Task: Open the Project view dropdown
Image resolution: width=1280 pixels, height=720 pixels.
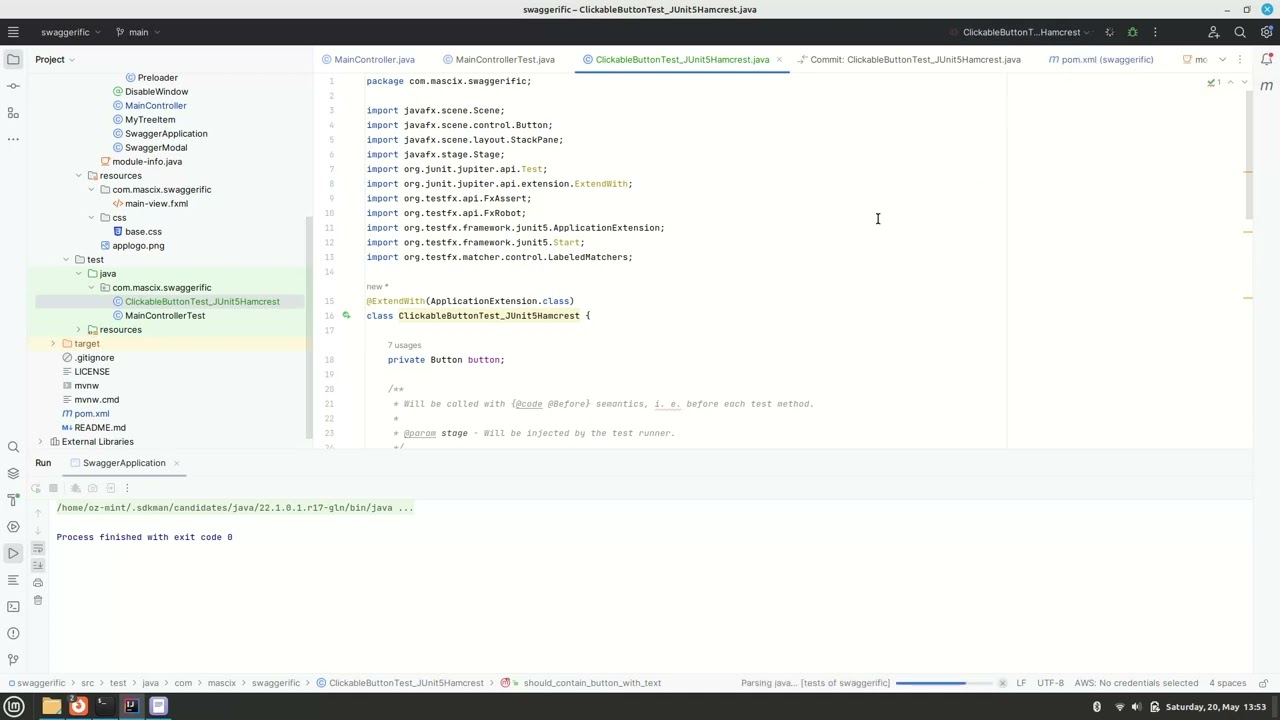Action: coord(55,59)
